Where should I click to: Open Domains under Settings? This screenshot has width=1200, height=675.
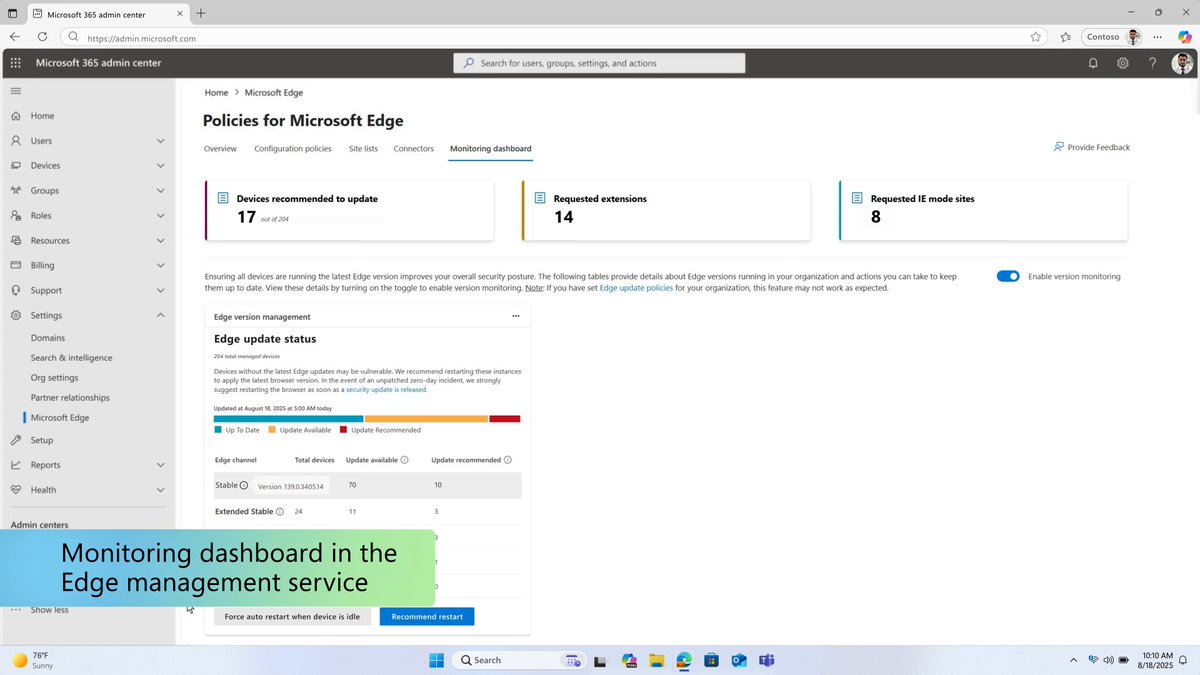48,338
